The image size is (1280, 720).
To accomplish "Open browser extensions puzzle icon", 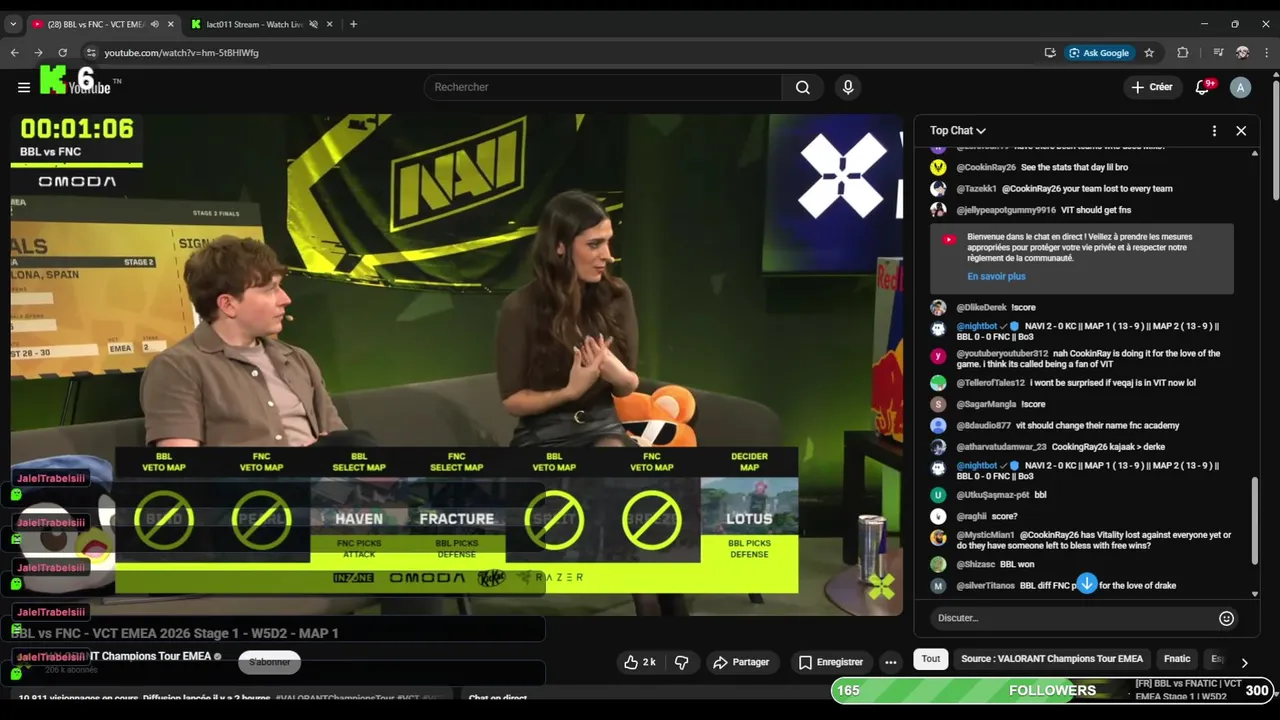I will point(1183,52).
